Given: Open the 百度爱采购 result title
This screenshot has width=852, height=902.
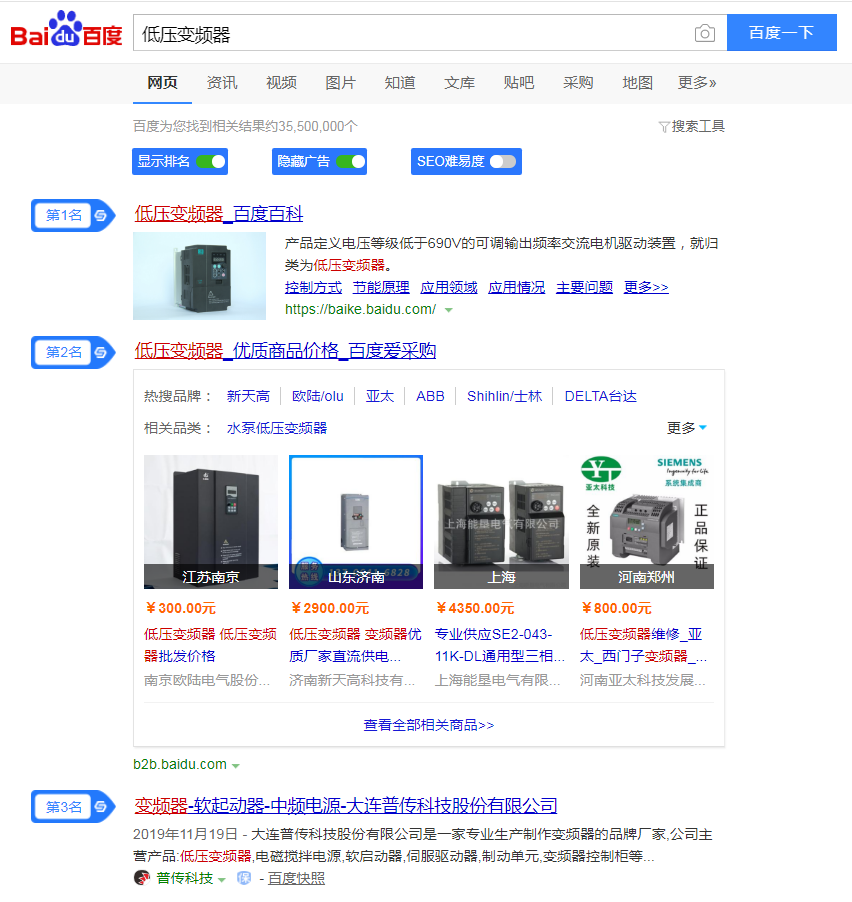Looking at the screenshot, I should pyautogui.click(x=285, y=351).
